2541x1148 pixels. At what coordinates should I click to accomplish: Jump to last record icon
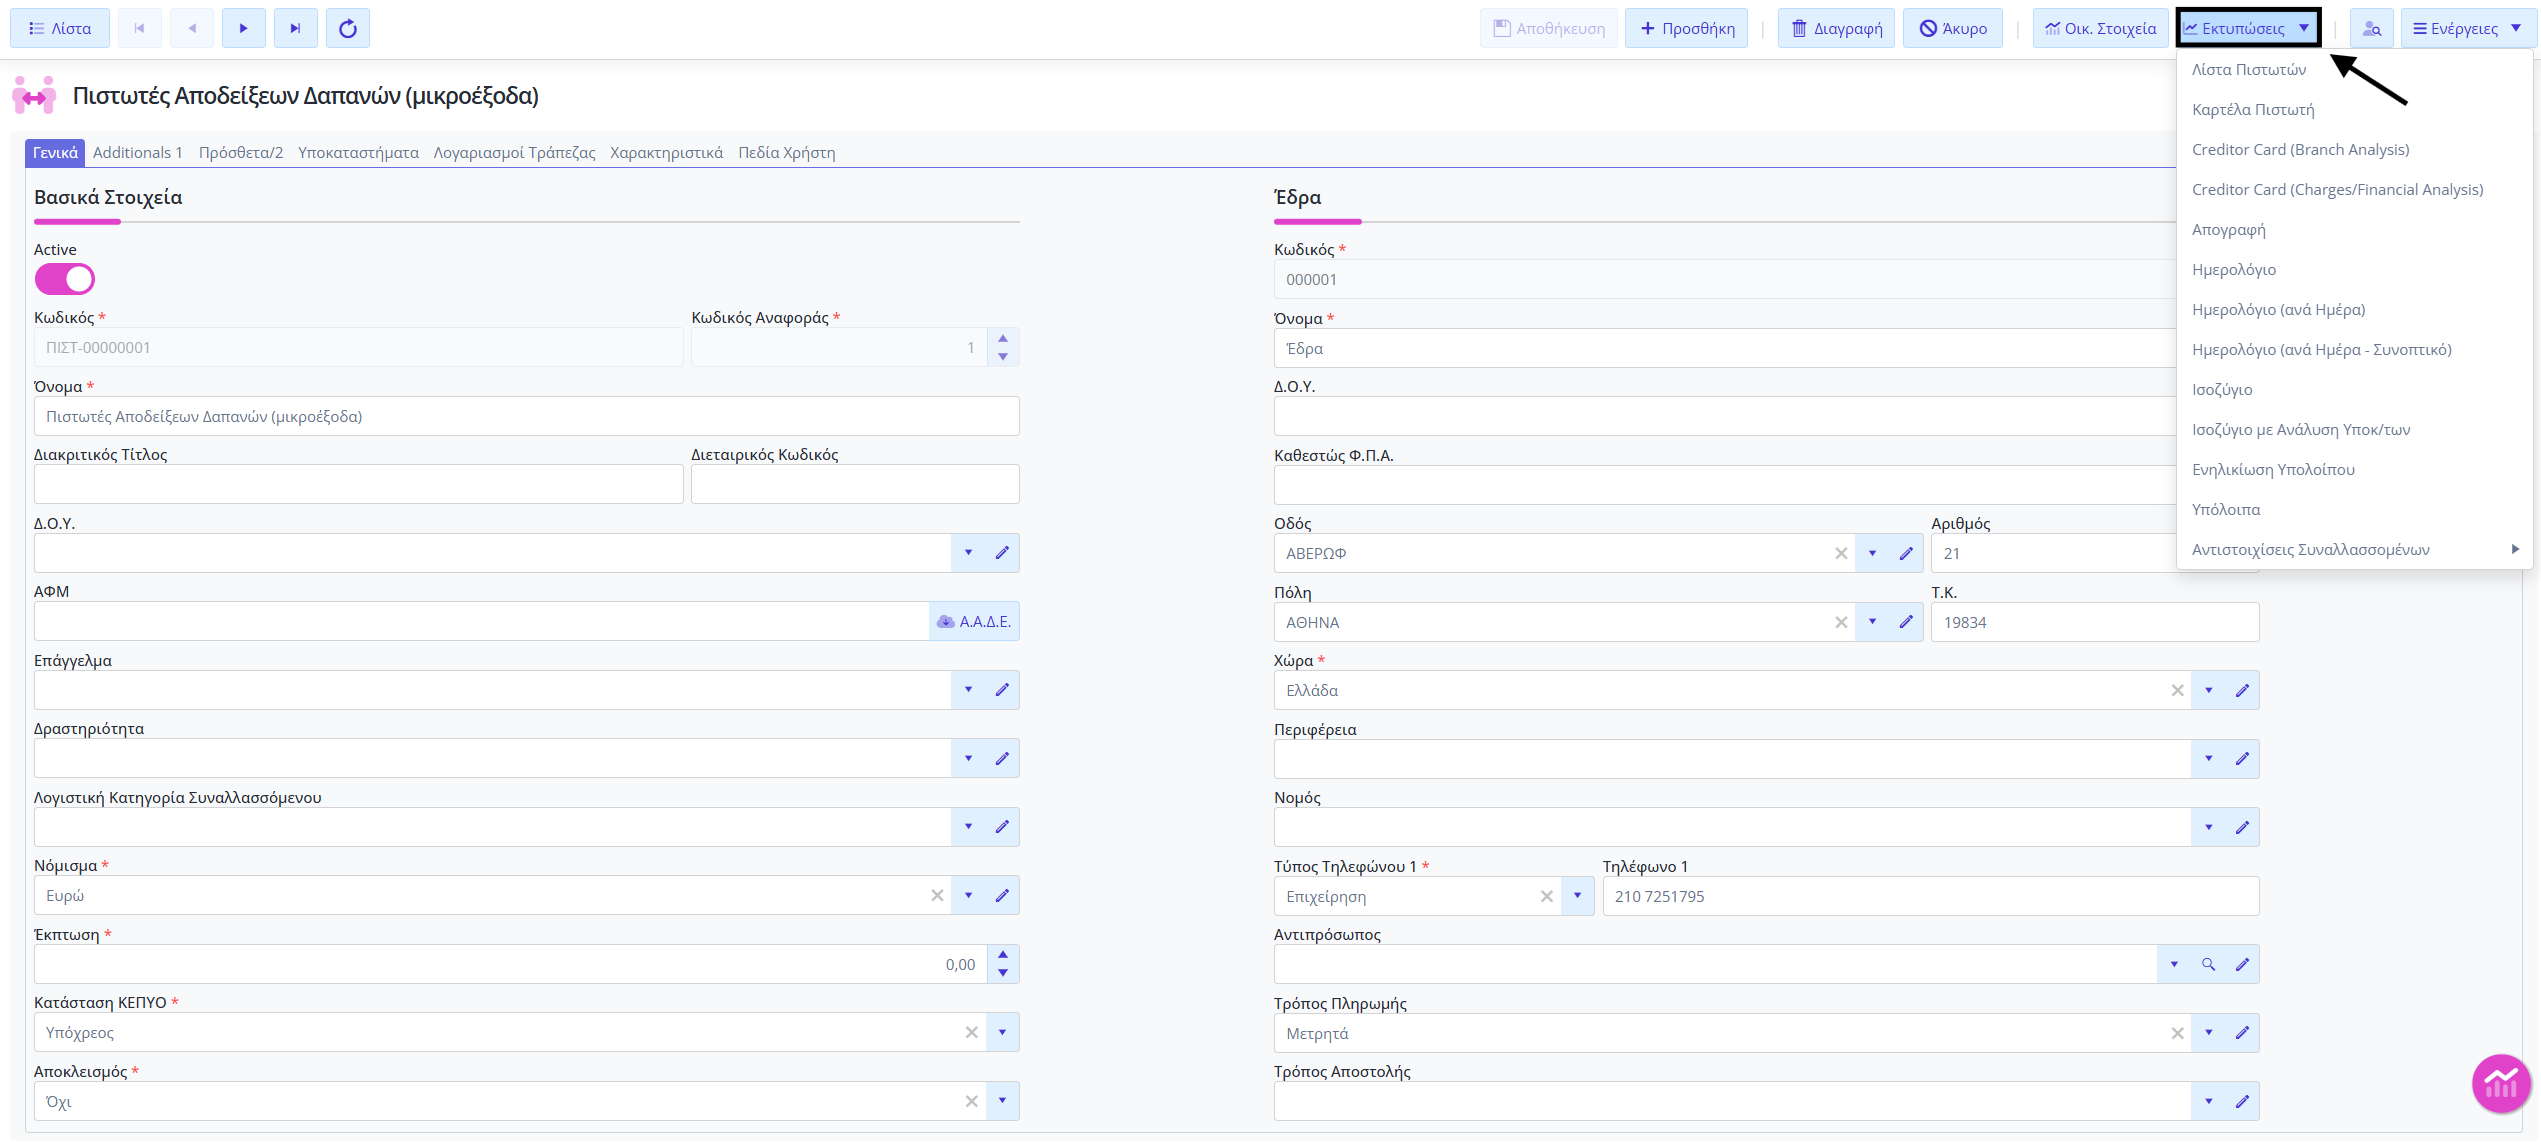coord(295,28)
